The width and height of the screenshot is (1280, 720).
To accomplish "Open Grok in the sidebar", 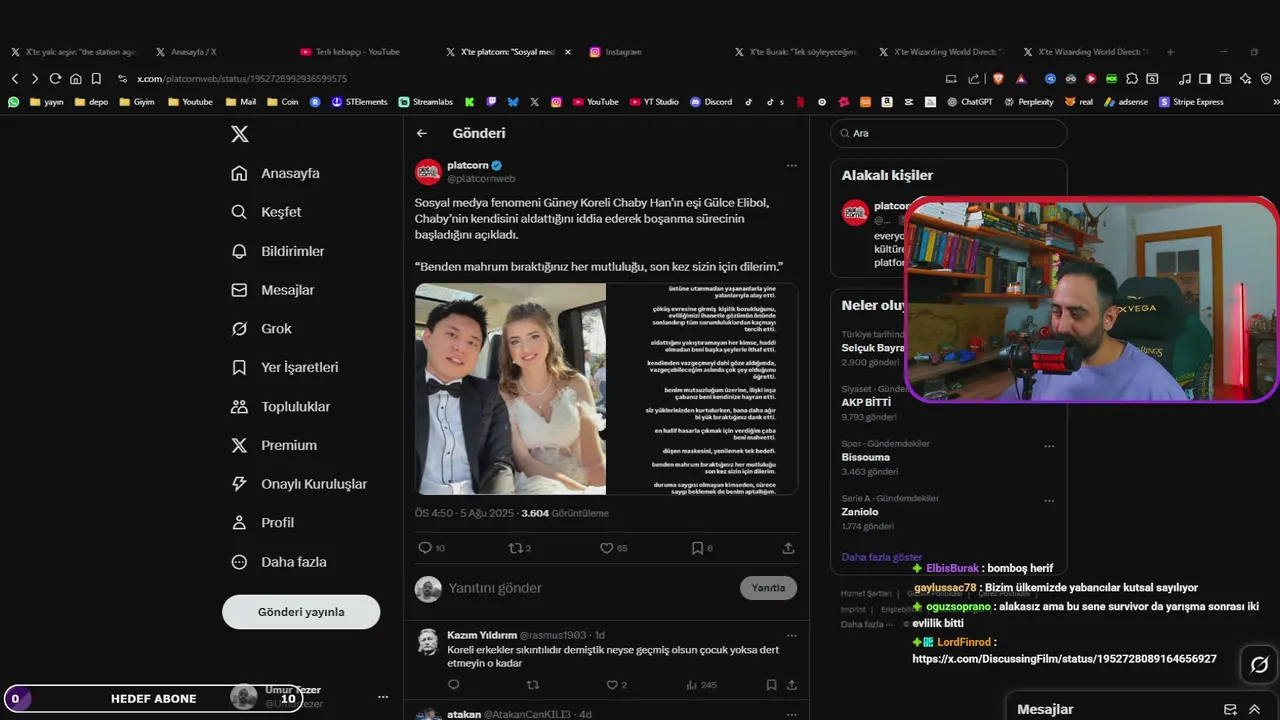I will pos(261,329).
